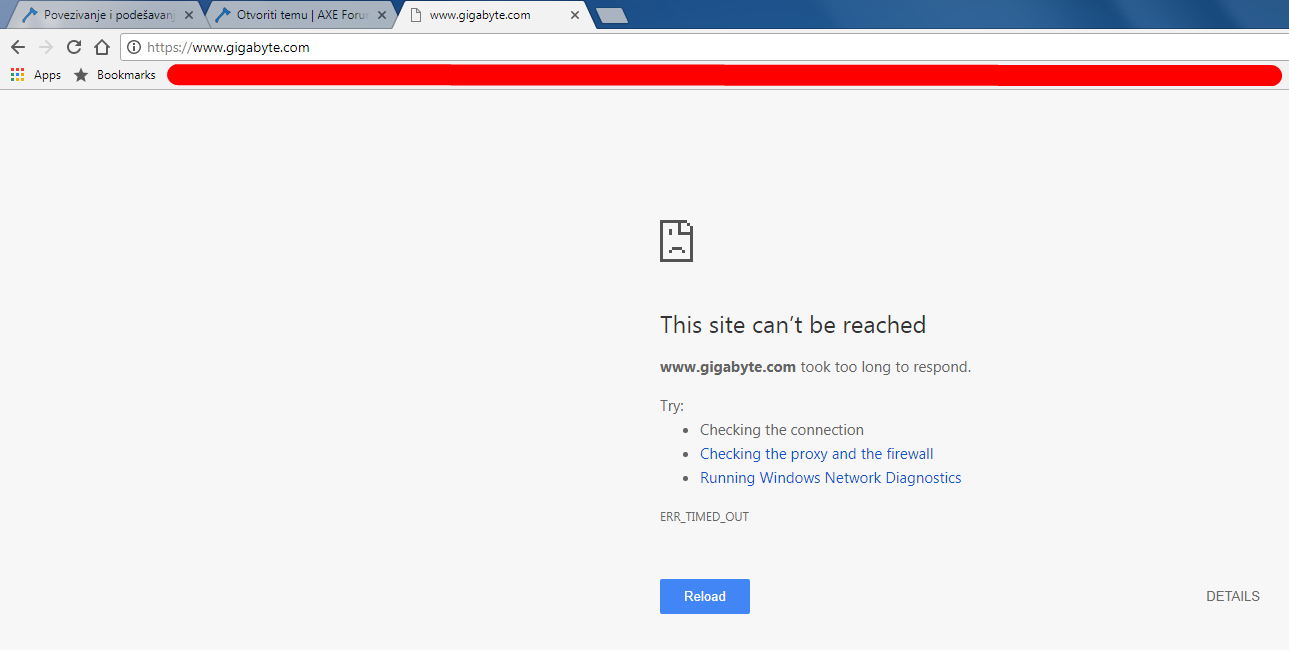The width and height of the screenshot is (1289, 650).
Task: Click the Forward navigation arrow
Action: tap(45, 47)
